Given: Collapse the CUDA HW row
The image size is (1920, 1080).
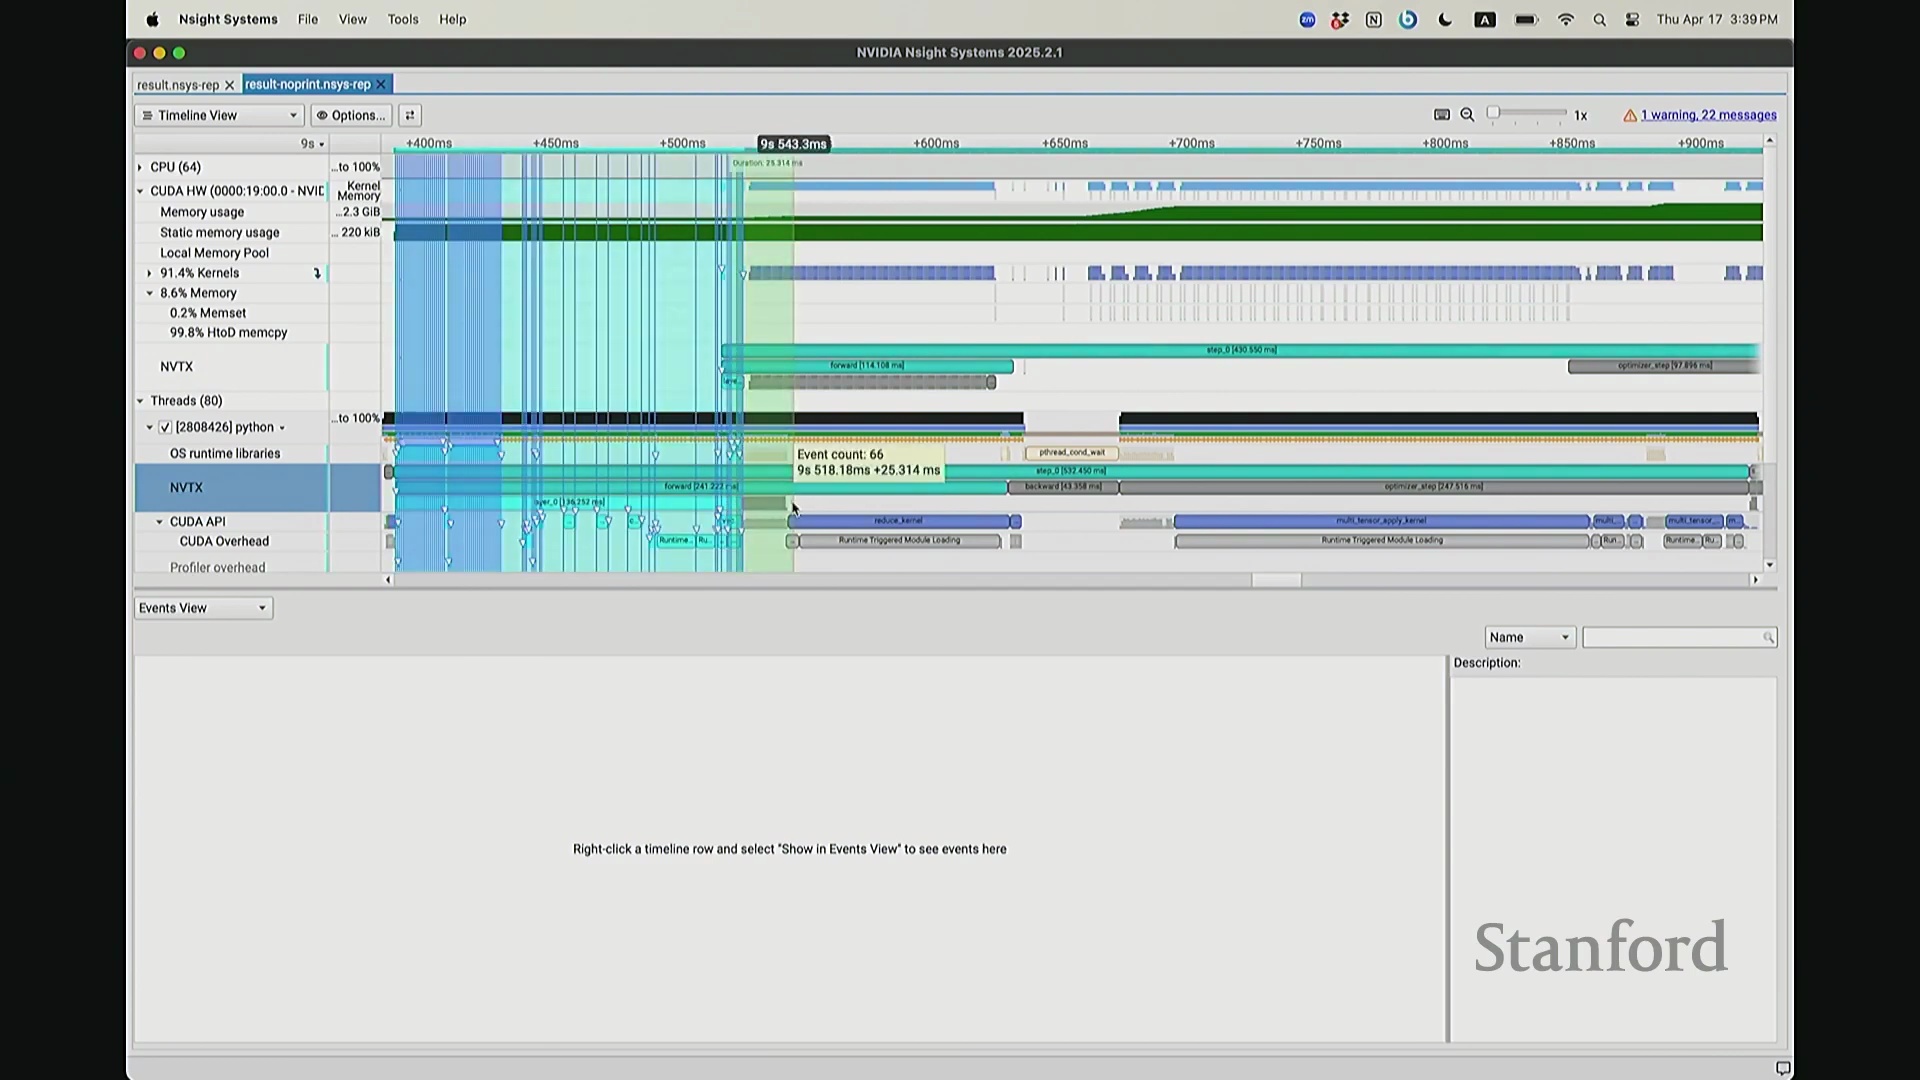Looking at the screenshot, I should 140,191.
